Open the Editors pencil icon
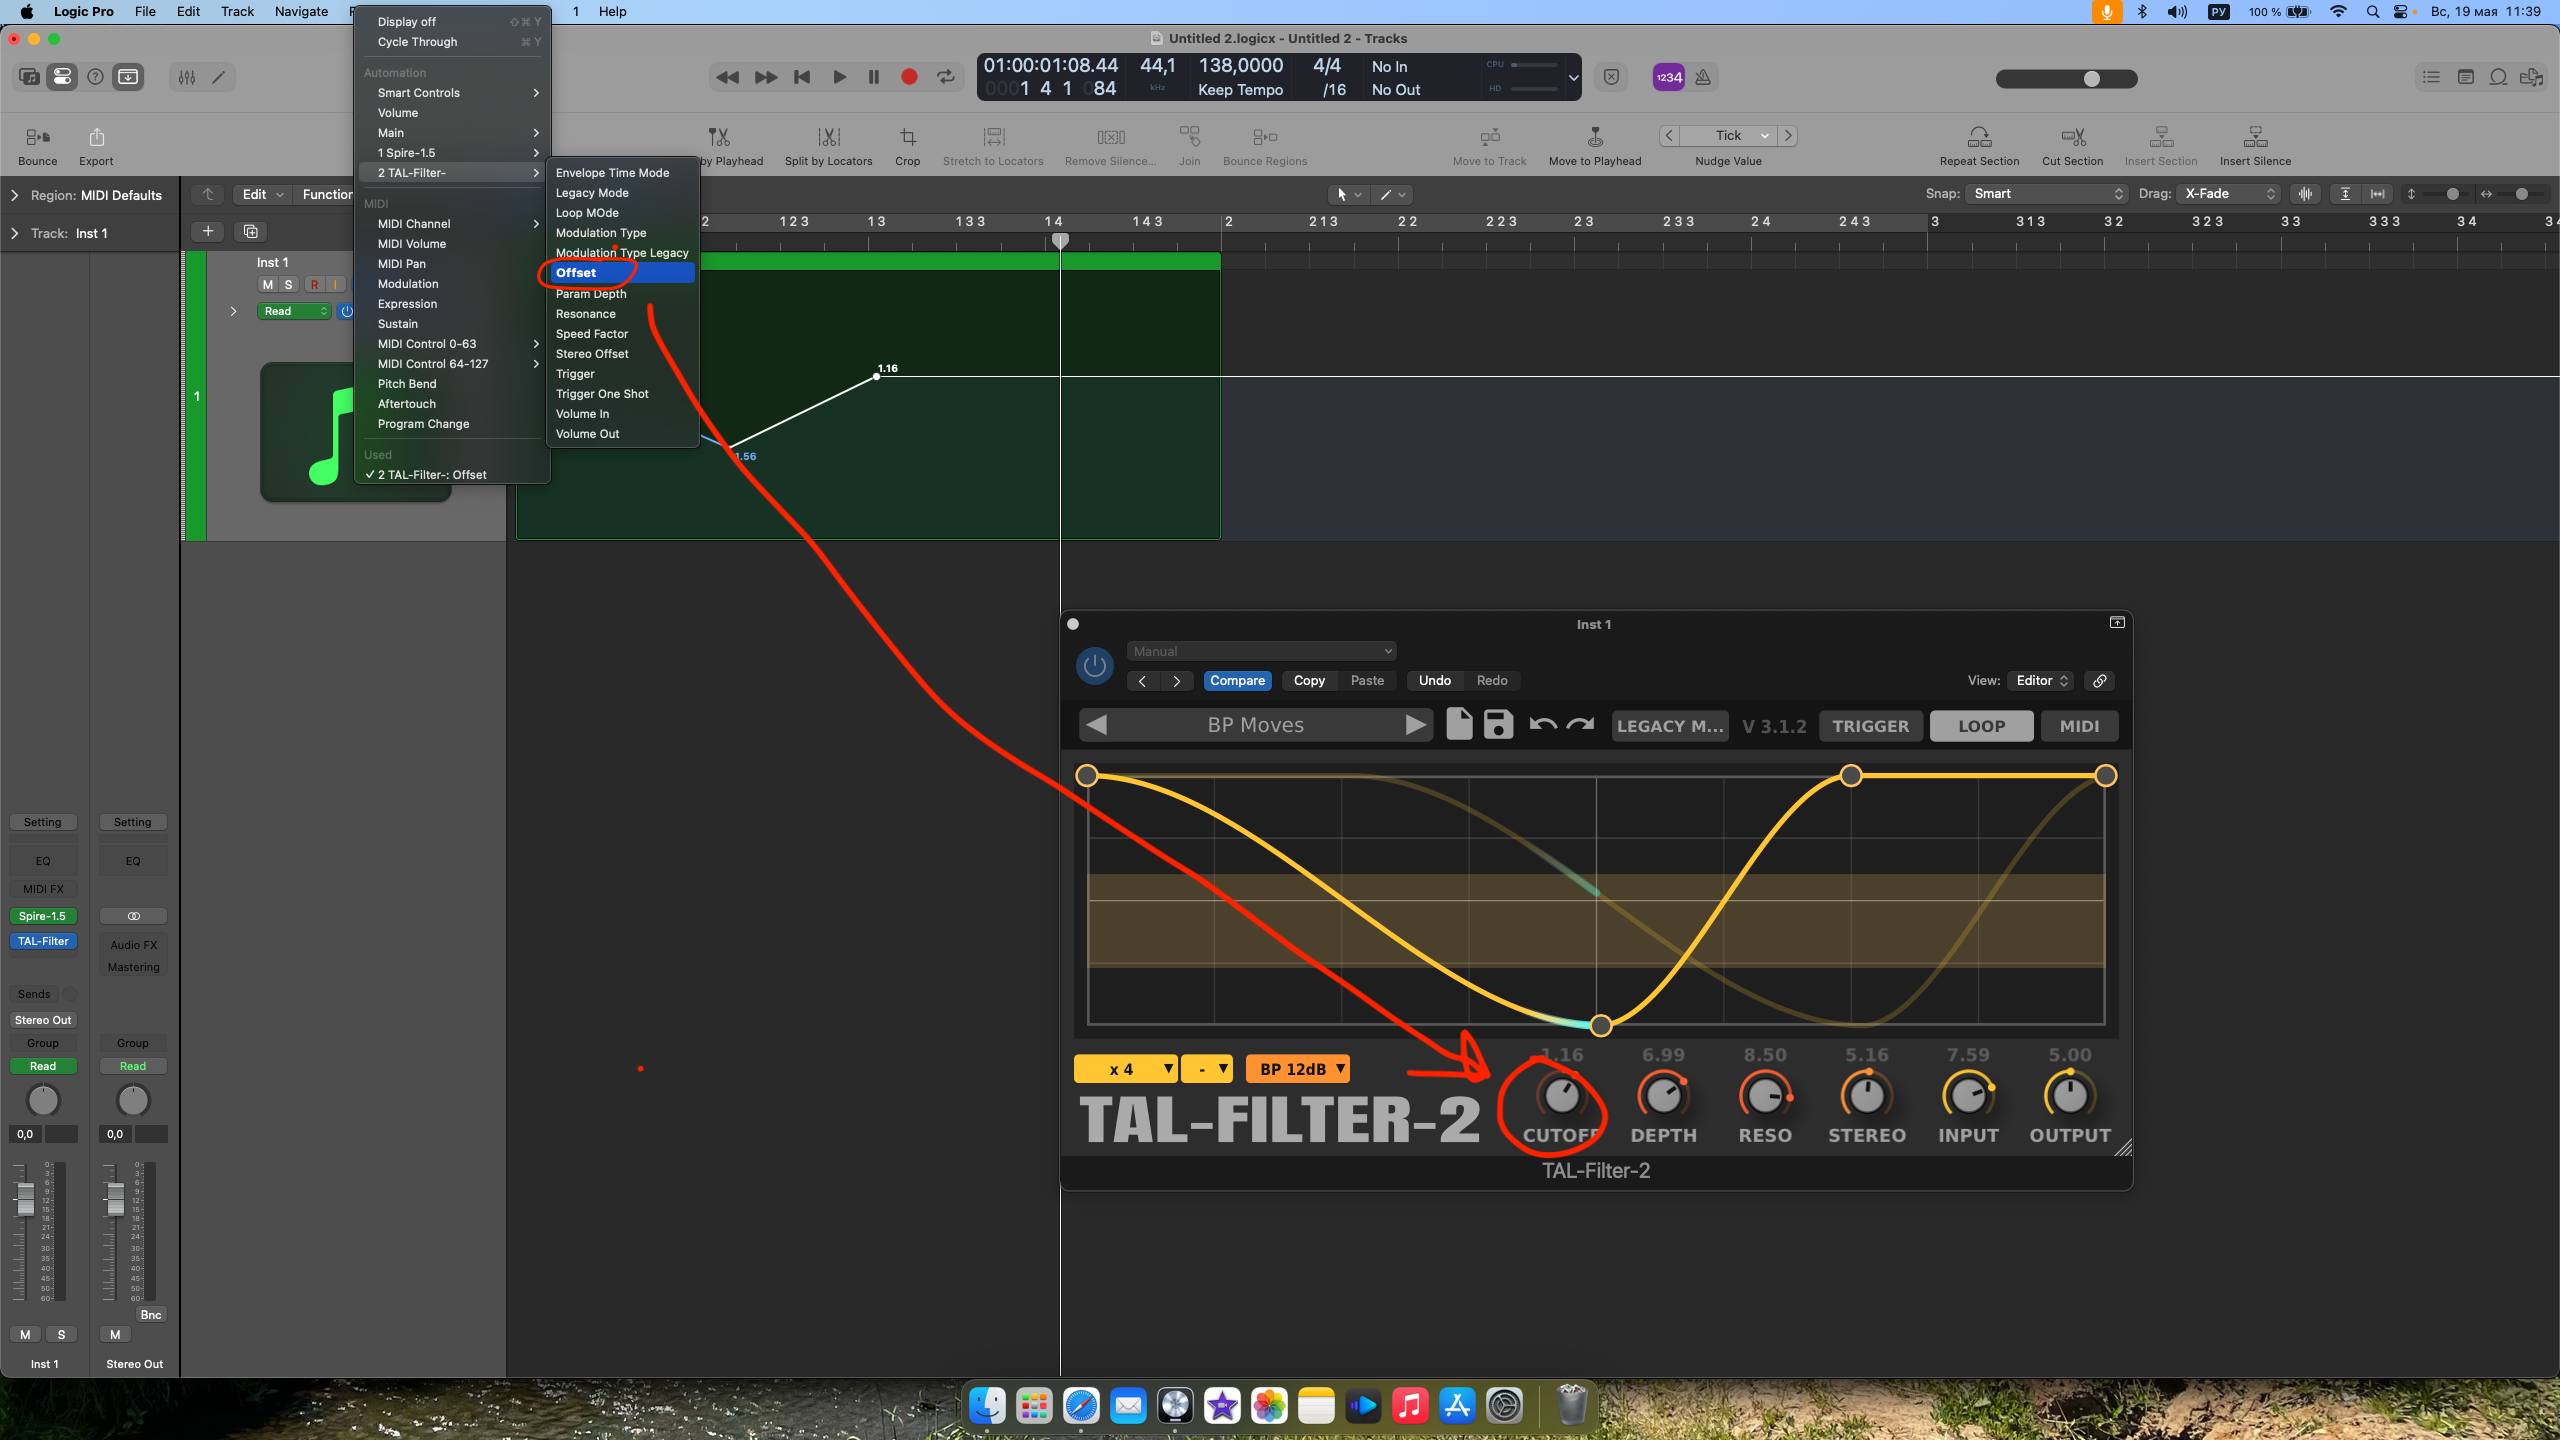This screenshot has width=2560, height=1440. [219, 77]
